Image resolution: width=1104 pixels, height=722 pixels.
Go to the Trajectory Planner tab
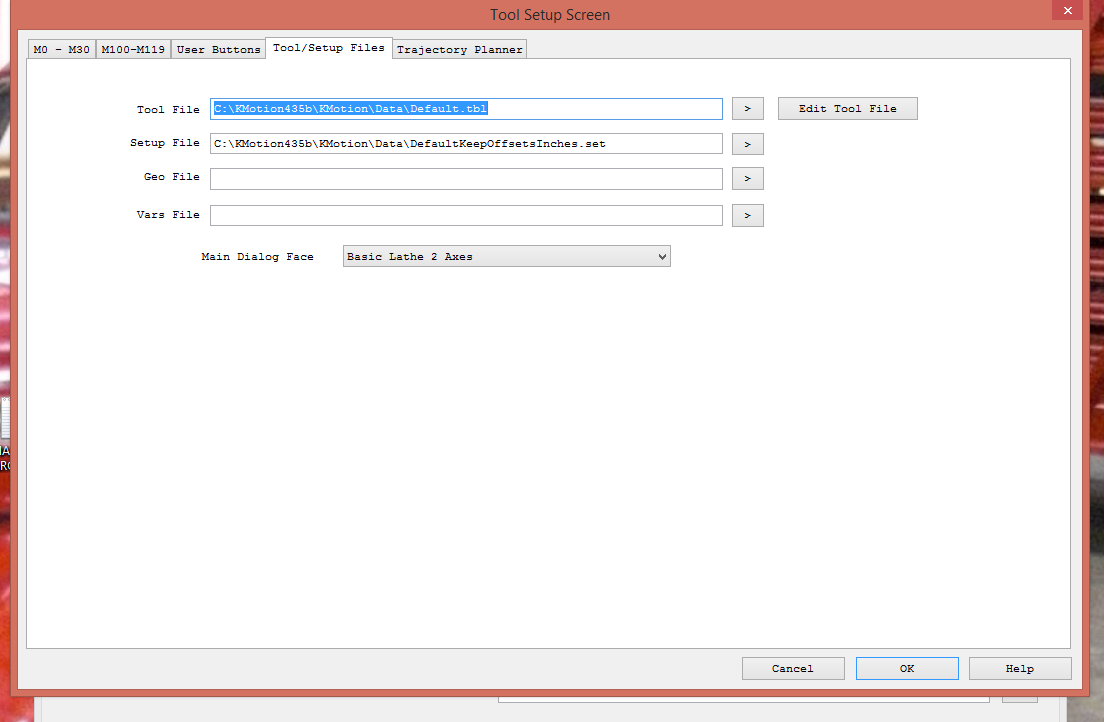[459, 49]
